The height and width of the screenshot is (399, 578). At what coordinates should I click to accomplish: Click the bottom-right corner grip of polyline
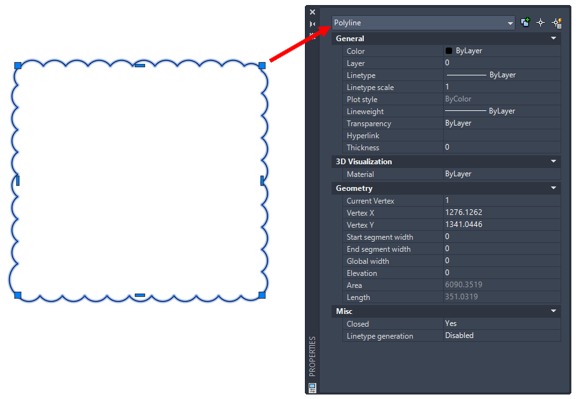pyautogui.click(x=262, y=295)
